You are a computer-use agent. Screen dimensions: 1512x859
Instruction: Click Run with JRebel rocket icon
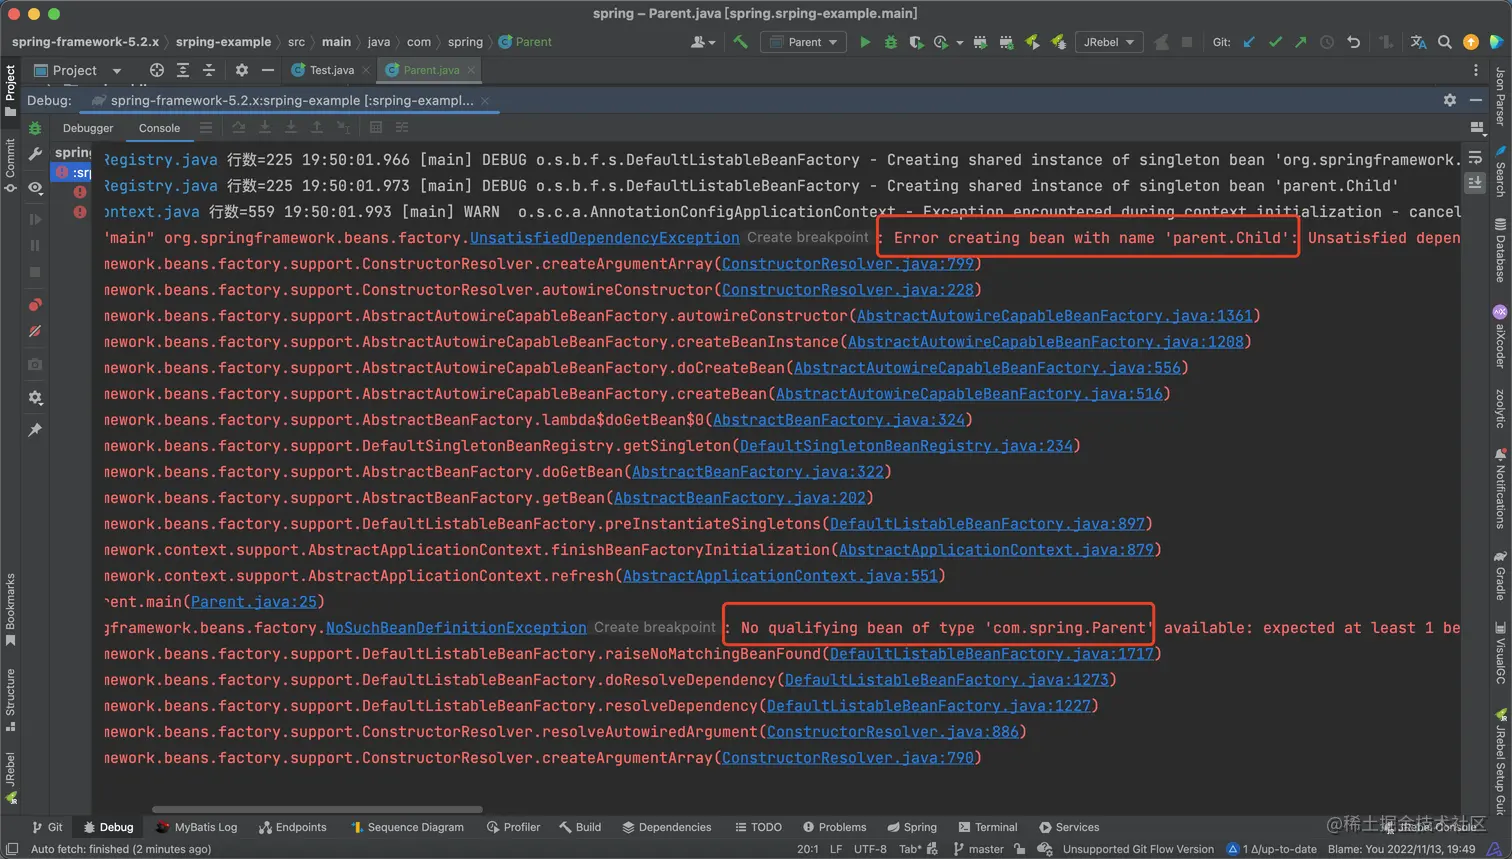click(1032, 42)
